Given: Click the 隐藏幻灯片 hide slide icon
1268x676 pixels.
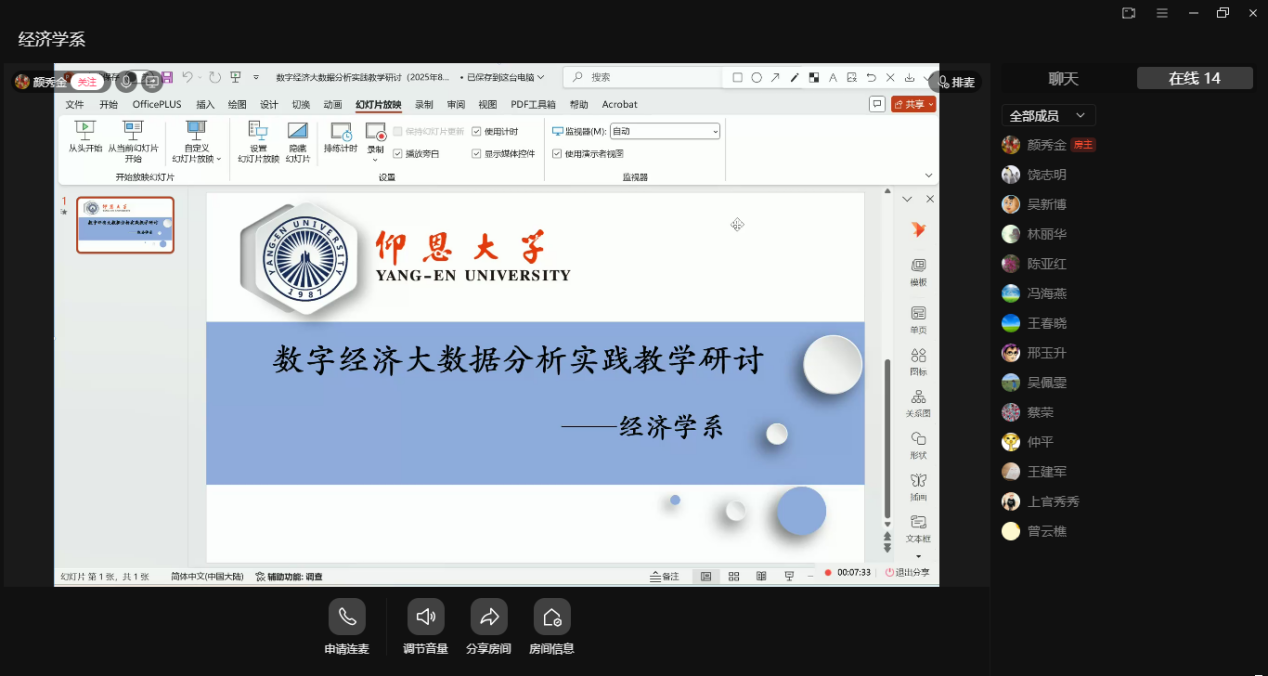Looking at the screenshot, I should tap(297, 131).
